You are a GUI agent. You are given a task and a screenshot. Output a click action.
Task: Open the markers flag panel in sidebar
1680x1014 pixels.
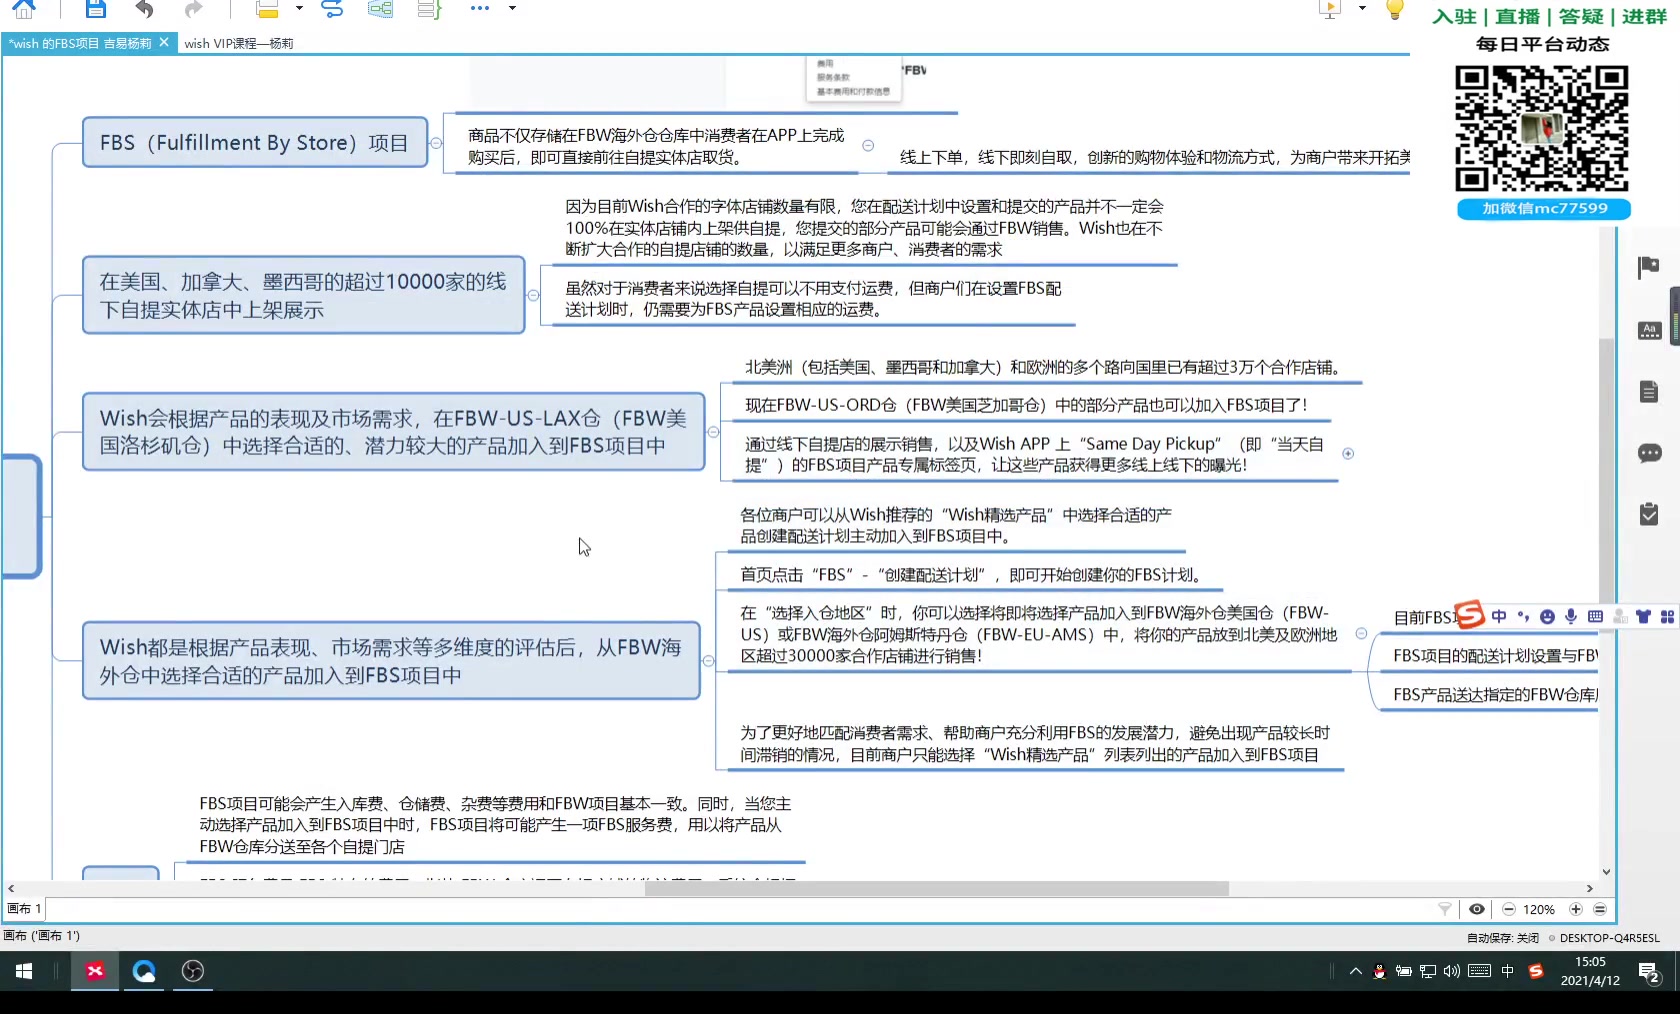click(x=1649, y=266)
